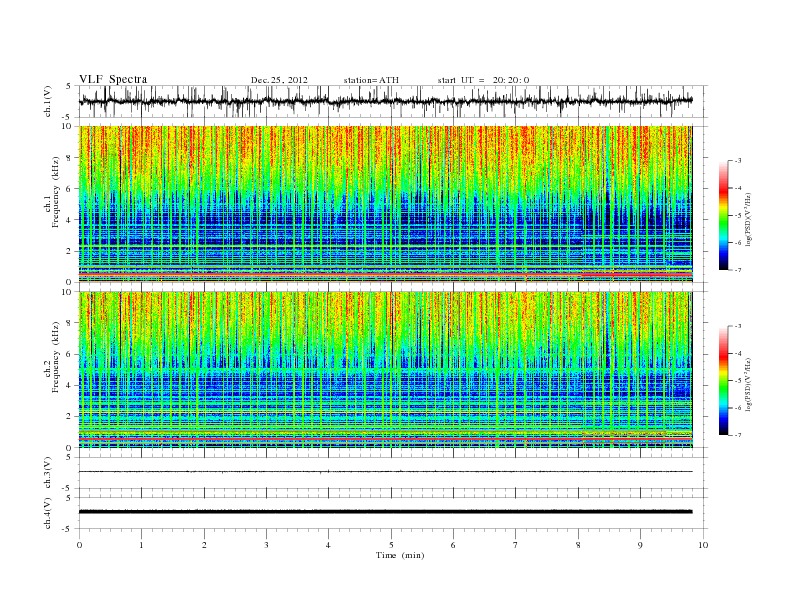
Task: Click time axis tick label "0"
Action: [79, 545]
